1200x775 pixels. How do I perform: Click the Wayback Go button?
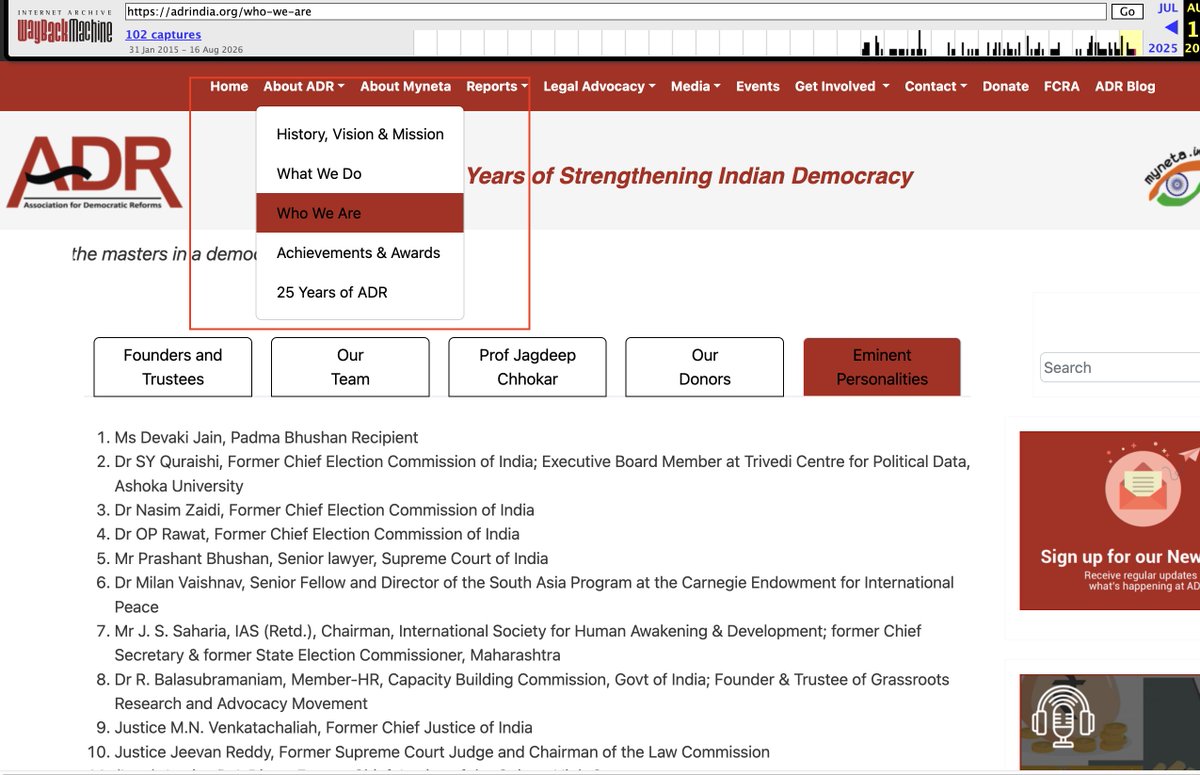pos(1127,12)
